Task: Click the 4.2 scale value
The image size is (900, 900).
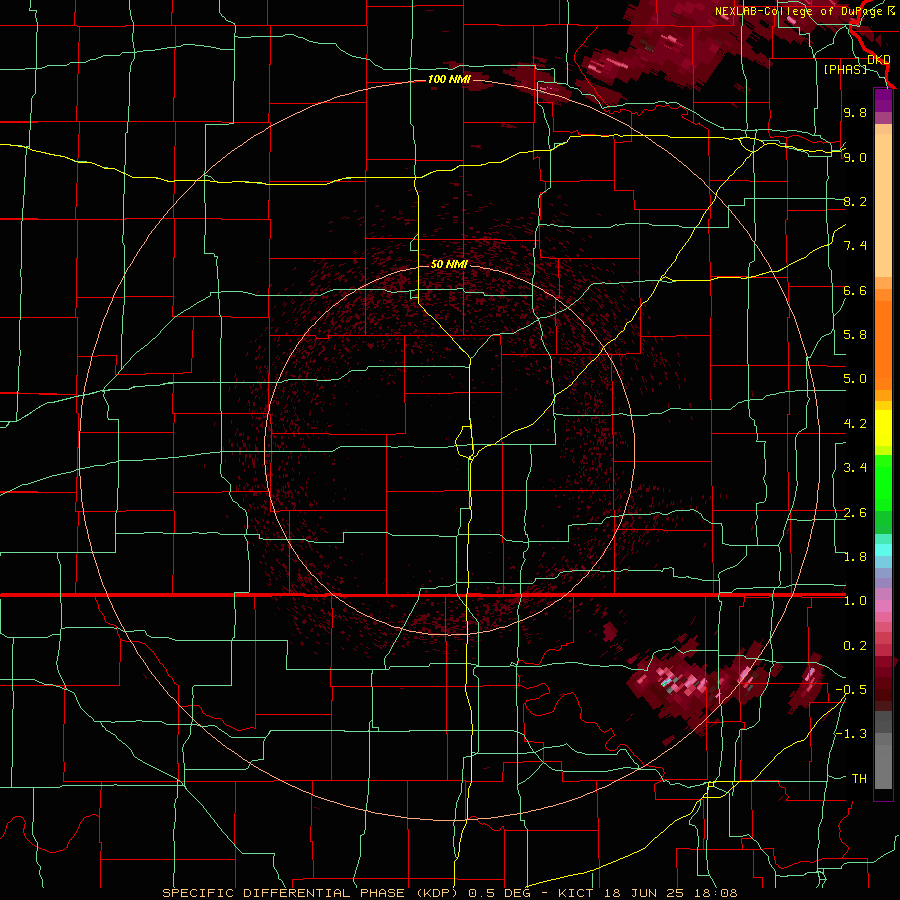Action: tap(855, 424)
